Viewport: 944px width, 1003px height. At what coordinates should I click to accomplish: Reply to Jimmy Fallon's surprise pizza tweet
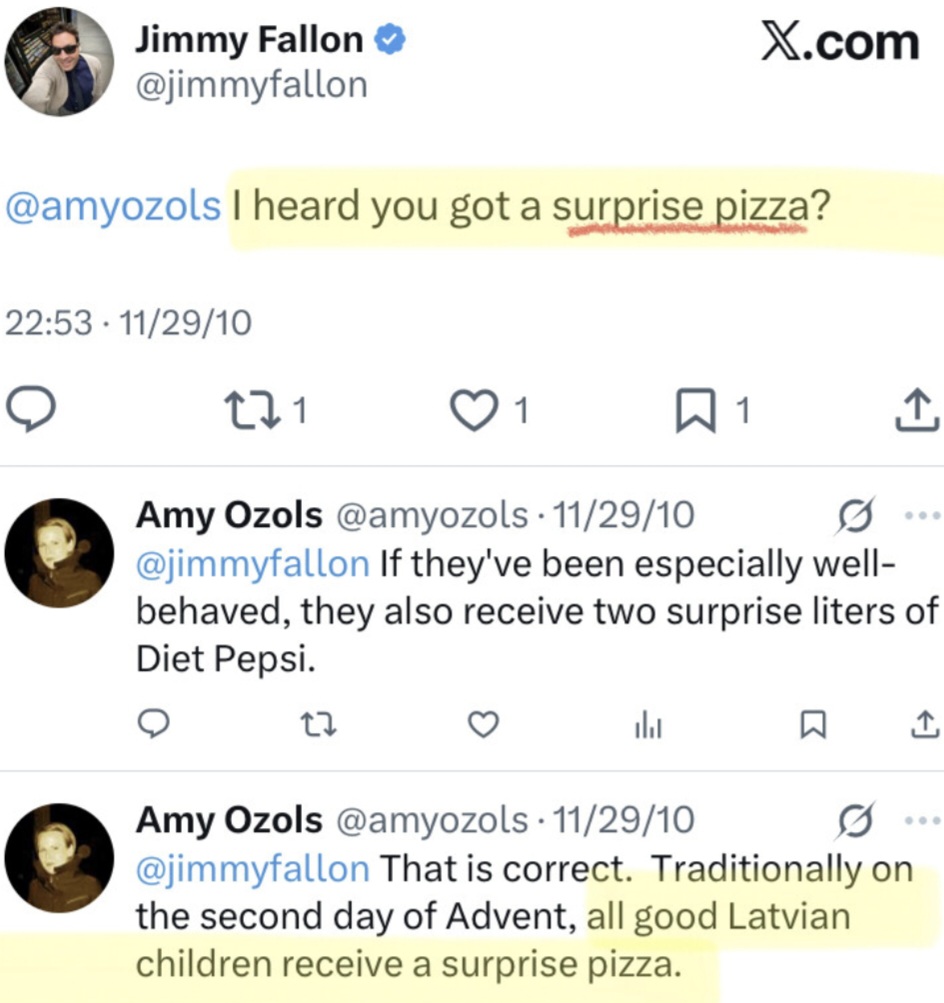(31, 408)
